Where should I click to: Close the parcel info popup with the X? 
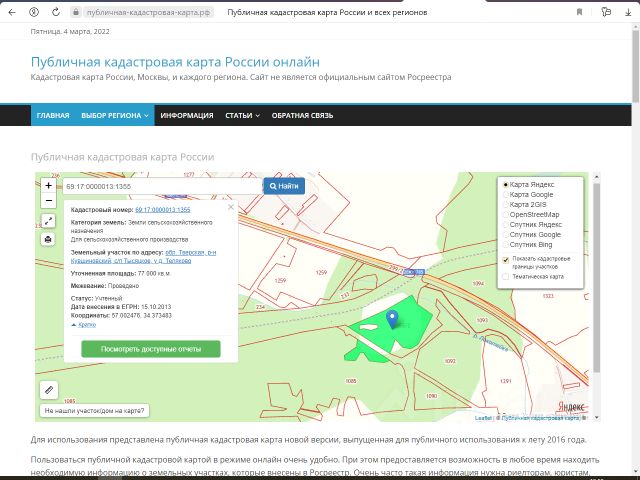[231, 207]
